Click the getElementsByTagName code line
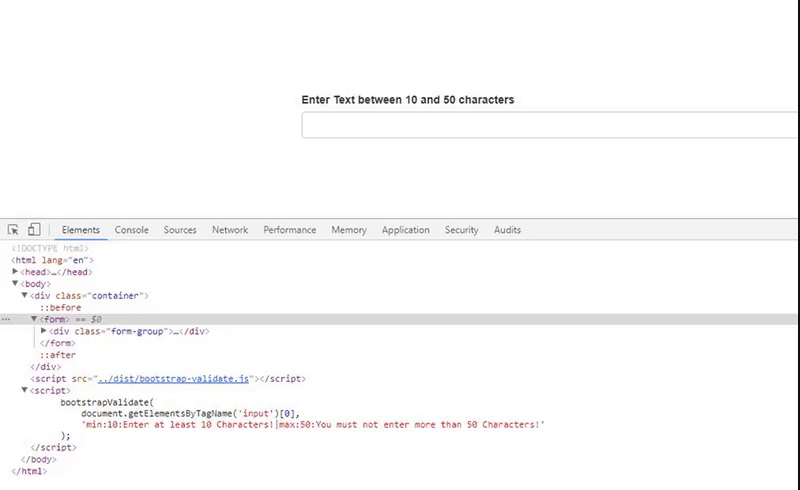 [x=191, y=413]
